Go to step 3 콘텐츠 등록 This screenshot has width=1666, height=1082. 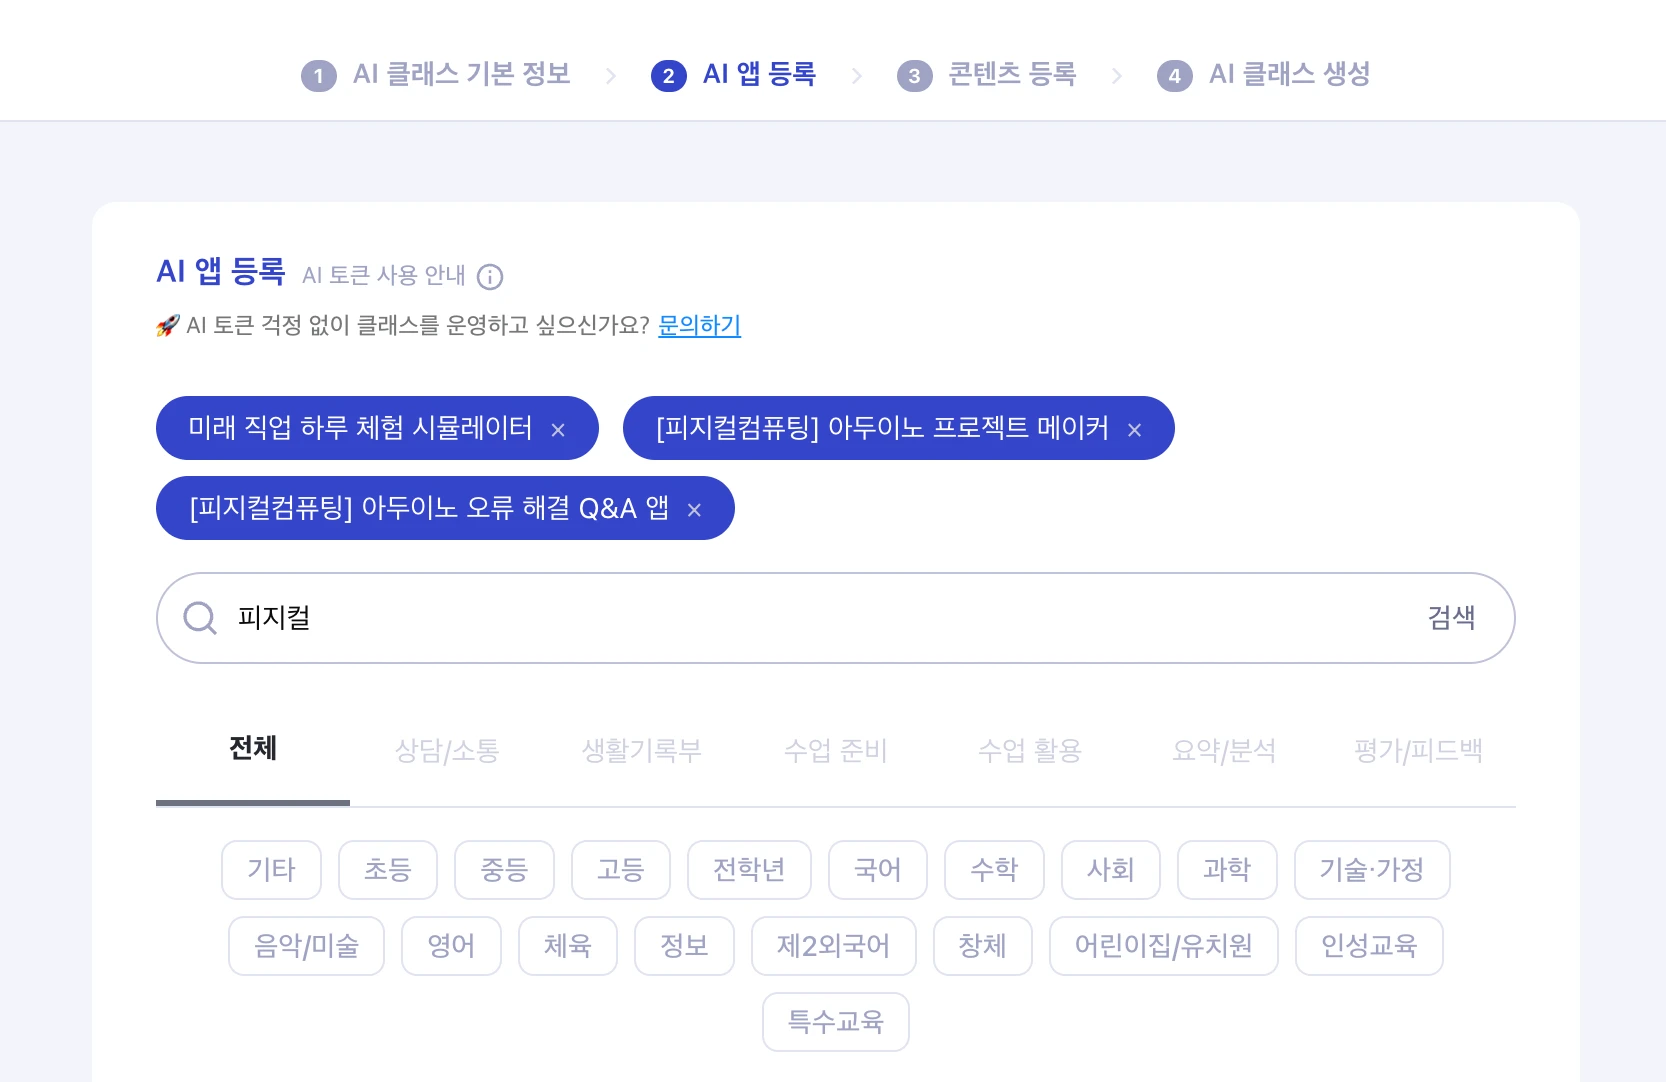(x=986, y=75)
